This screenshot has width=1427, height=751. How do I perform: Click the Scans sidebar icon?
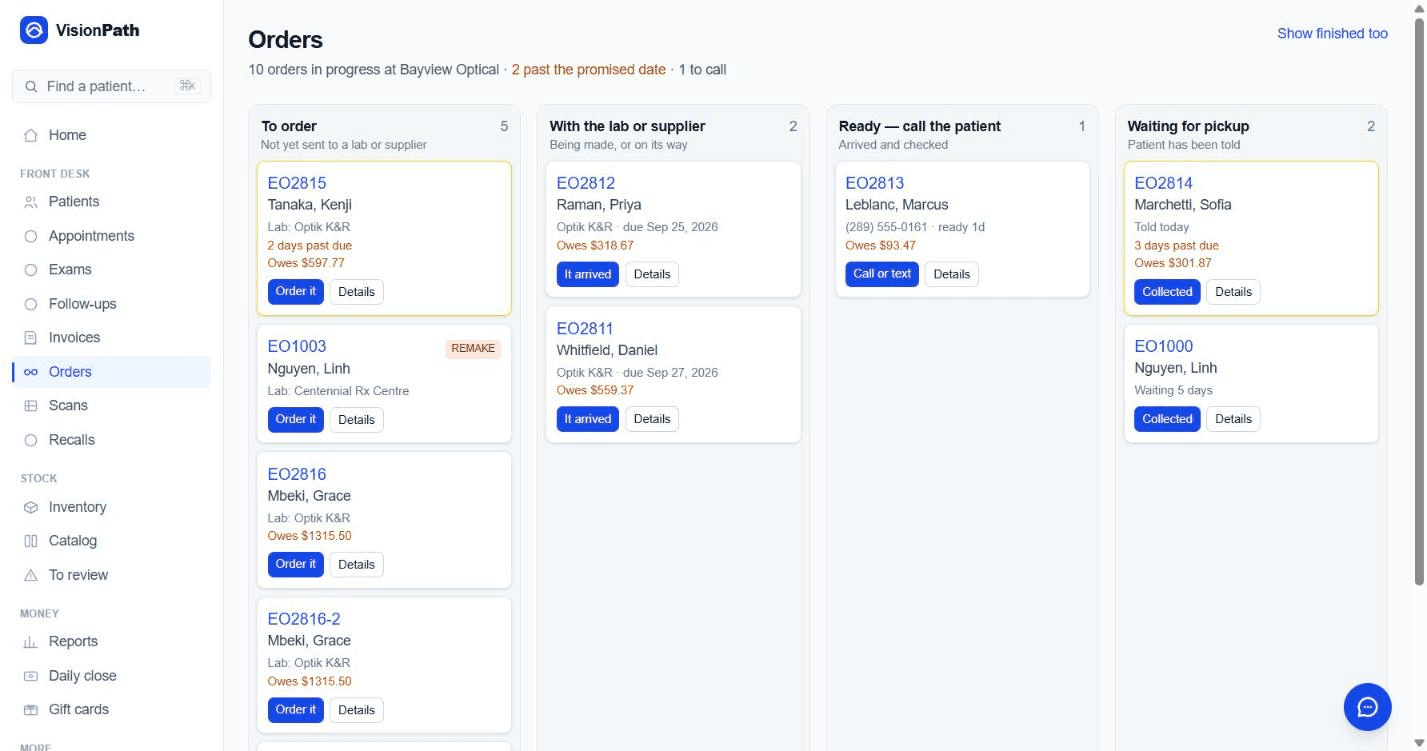coord(31,406)
